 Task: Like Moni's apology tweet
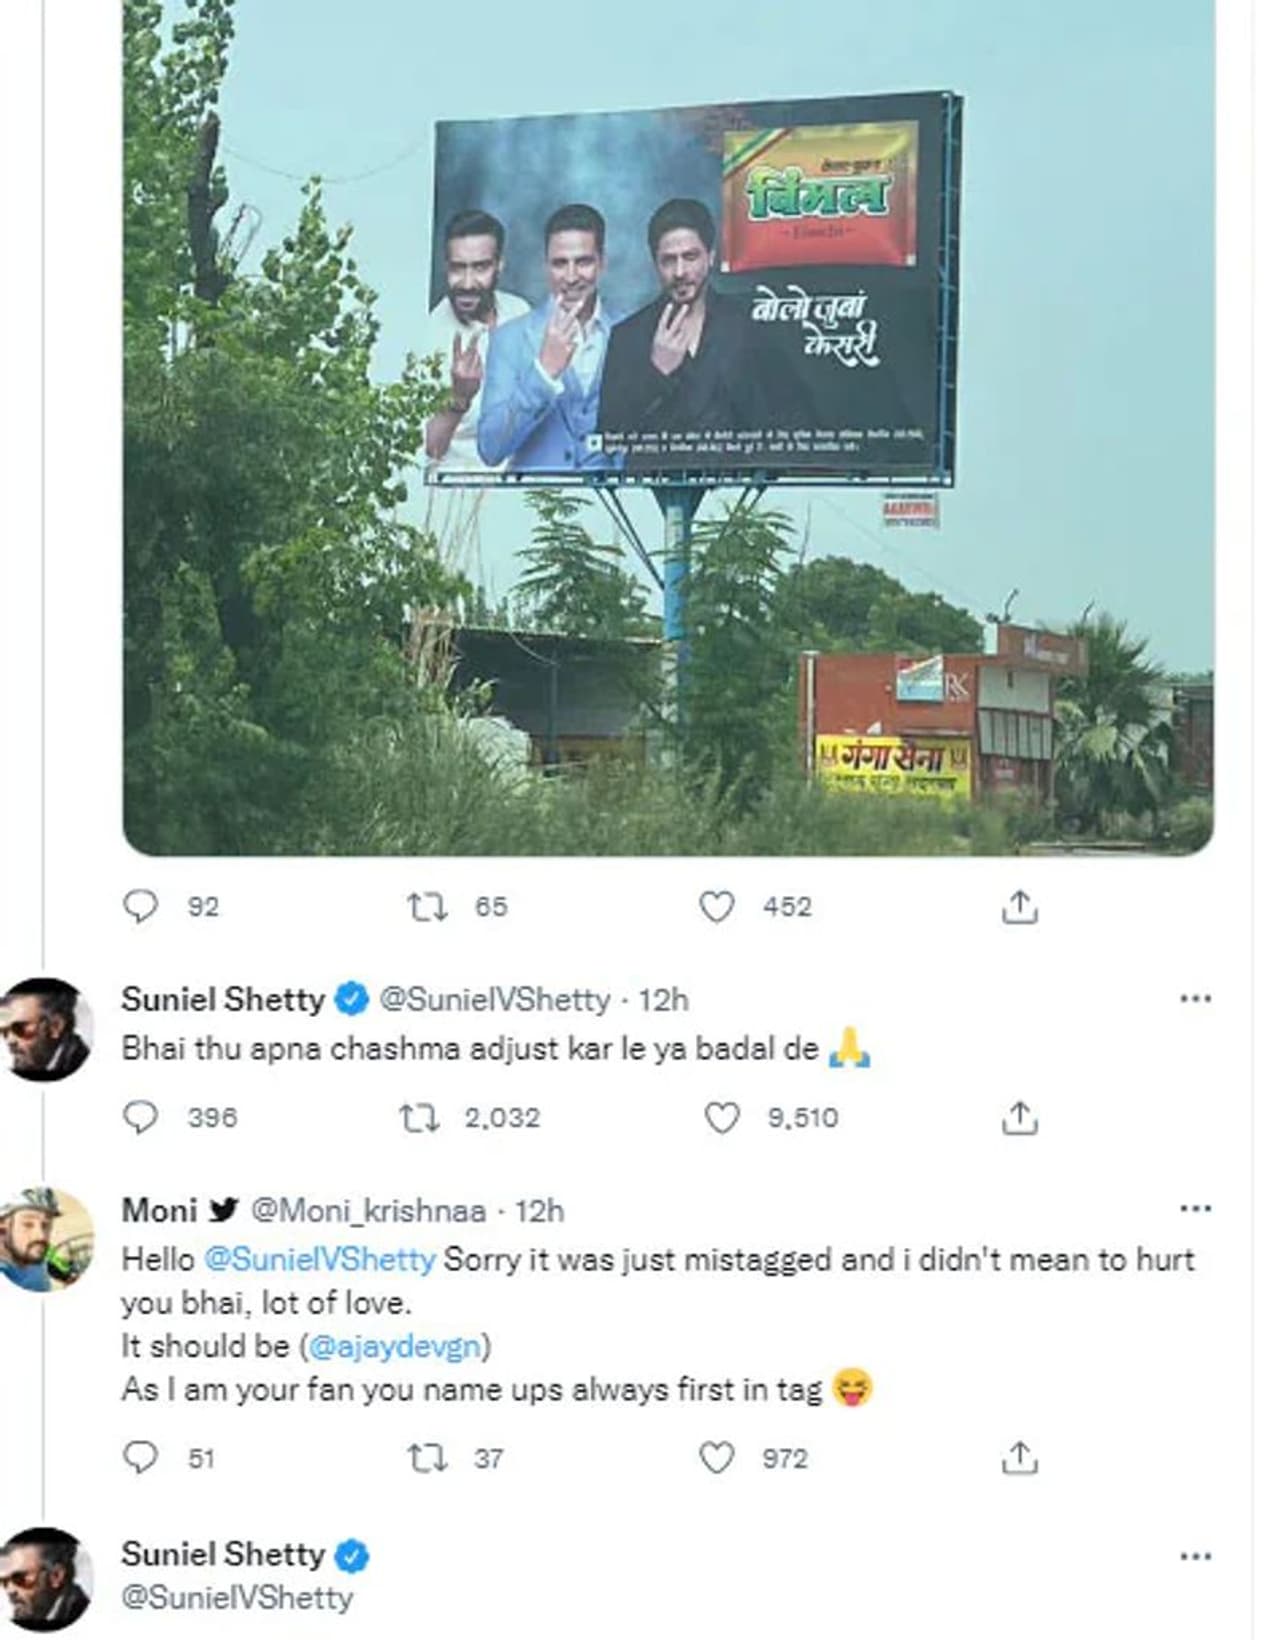coord(716,1458)
